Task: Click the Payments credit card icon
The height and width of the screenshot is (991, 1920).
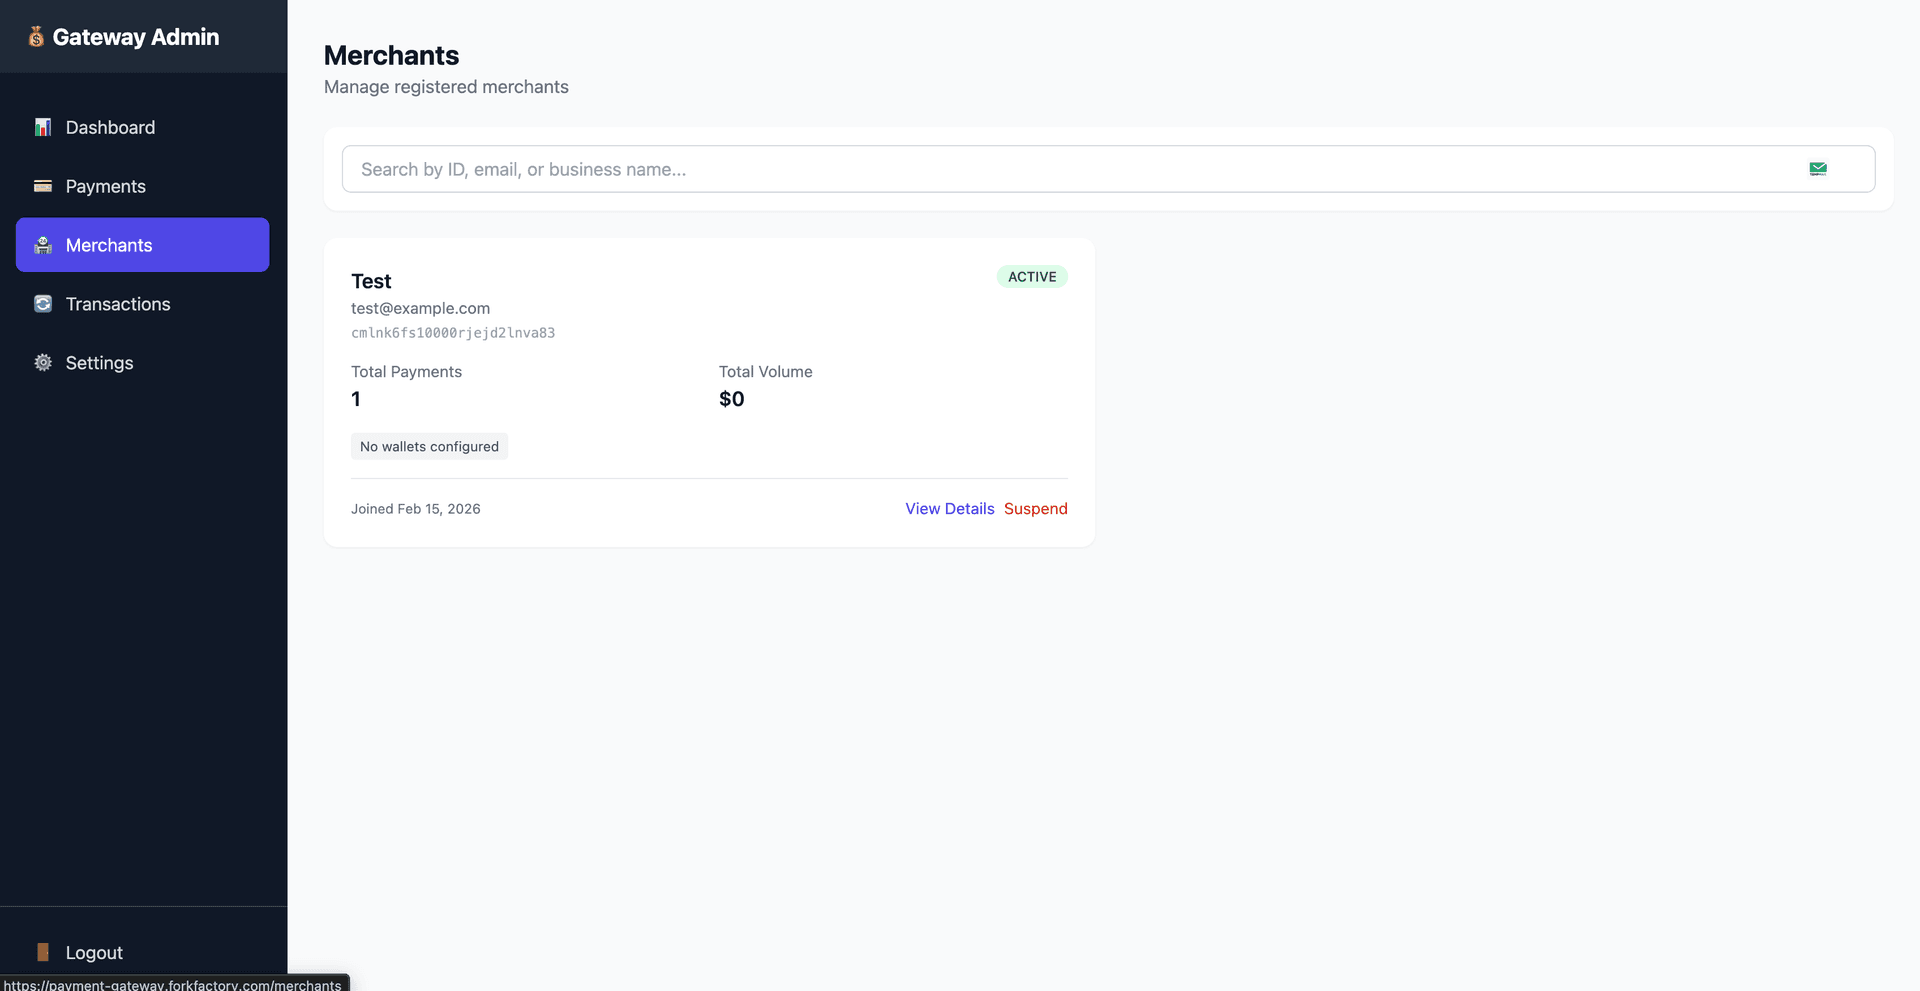Action: 43,186
